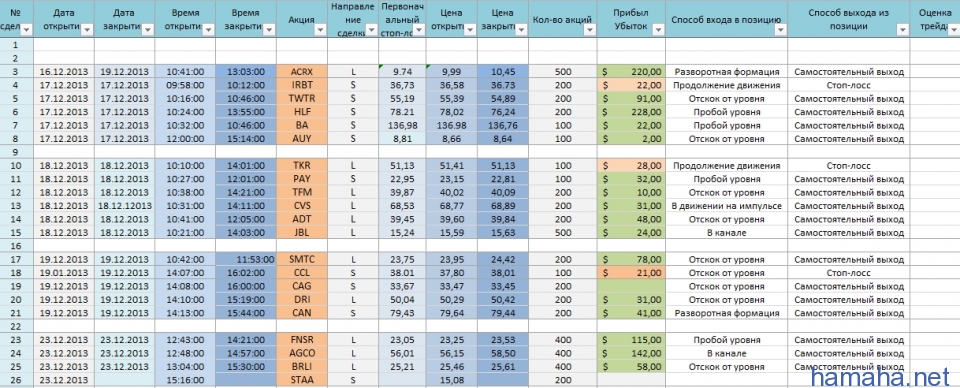Open the Дата открытия filter dropdown

pos(87,29)
